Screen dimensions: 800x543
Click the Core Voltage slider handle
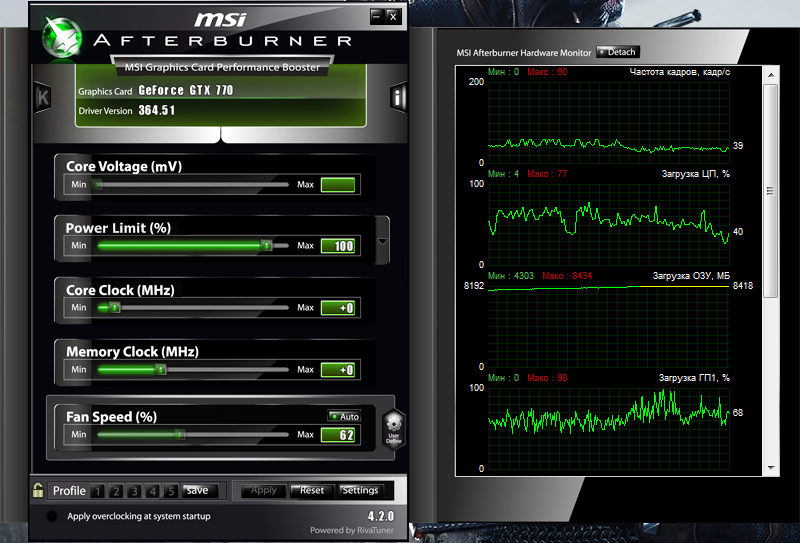pos(98,185)
